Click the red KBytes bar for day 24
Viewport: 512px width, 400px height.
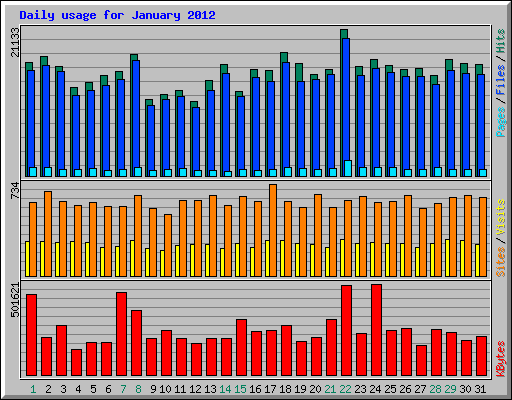376,330
